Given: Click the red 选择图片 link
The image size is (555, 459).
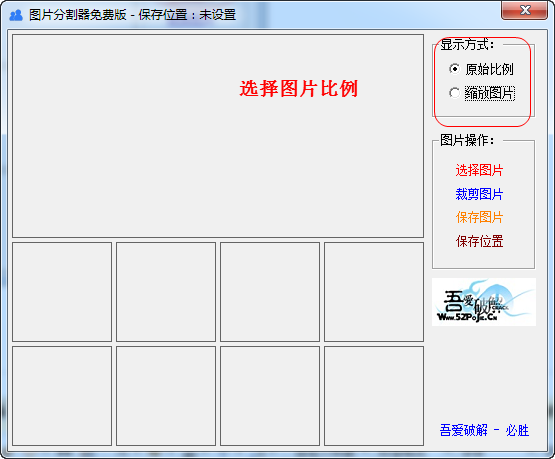Looking at the screenshot, I should point(479,170).
